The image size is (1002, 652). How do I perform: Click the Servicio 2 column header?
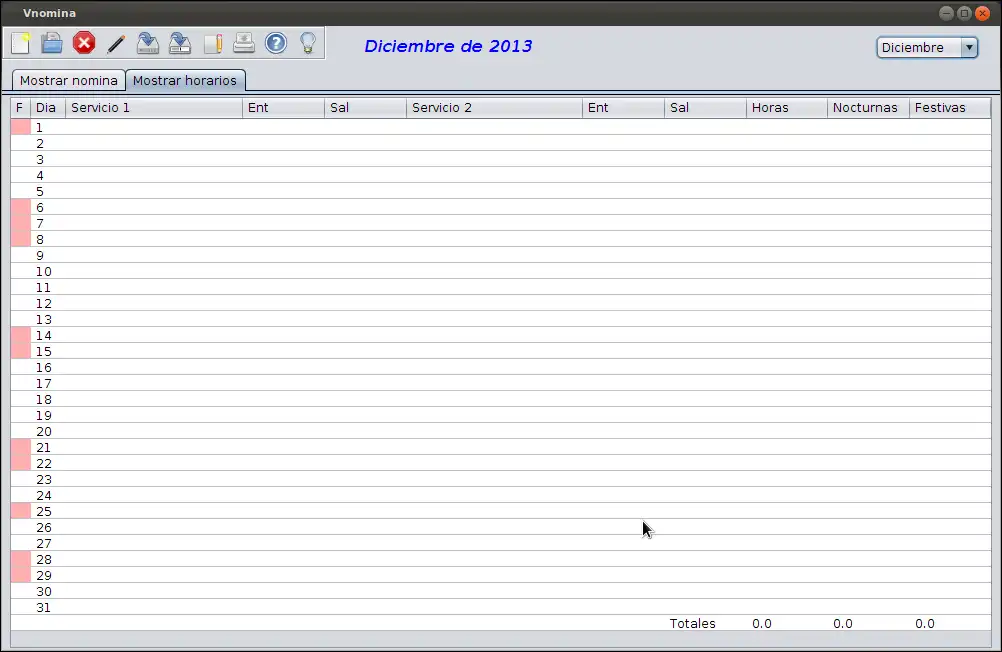pyautogui.click(x=494, y=107)
